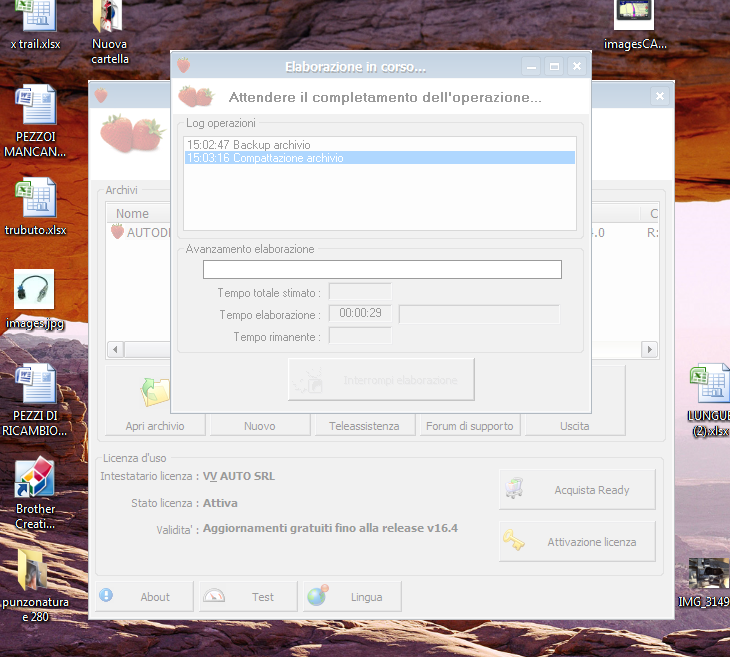Click the Nuovo button
Viewport: 730px width, 657px height.
pos(260,425)
